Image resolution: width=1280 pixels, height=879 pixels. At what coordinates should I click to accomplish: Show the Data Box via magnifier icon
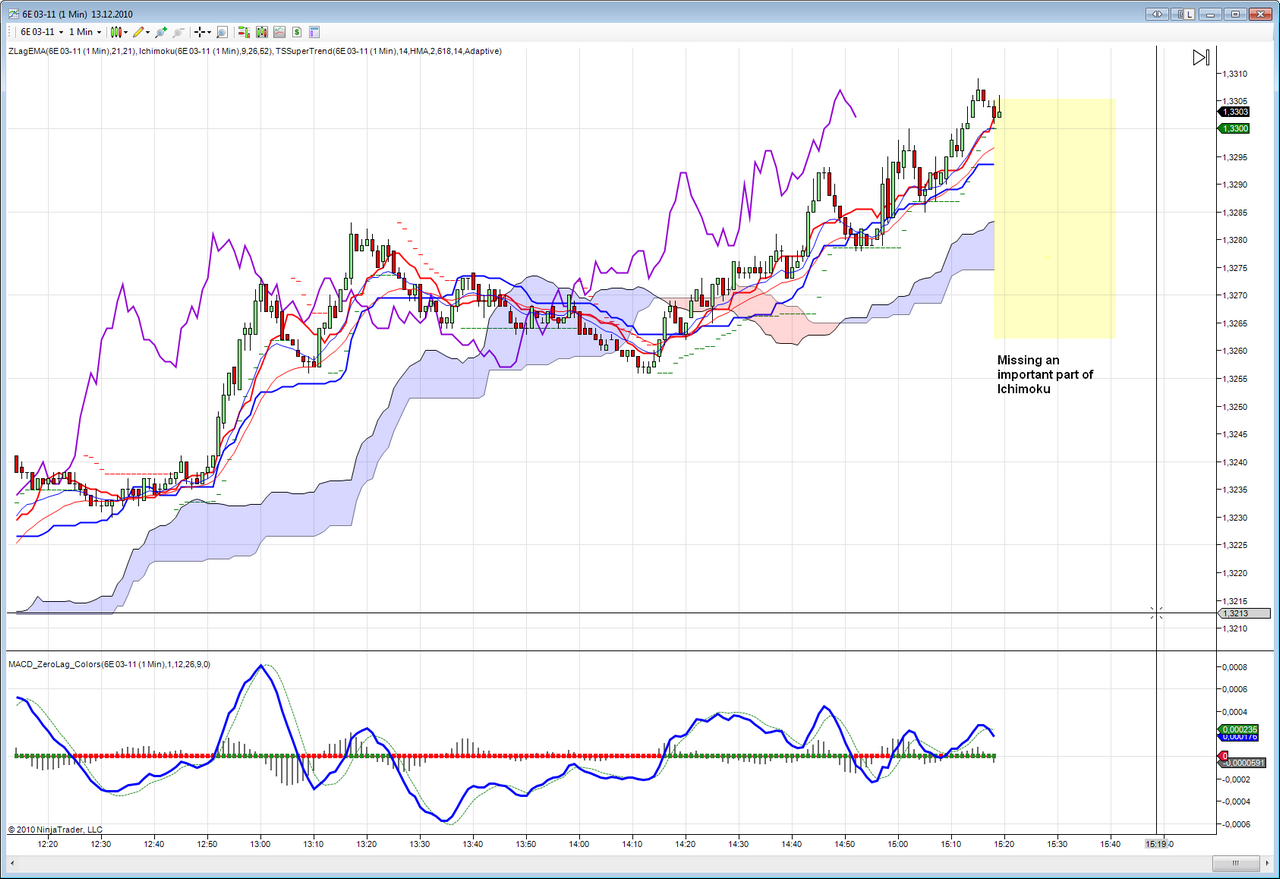pyautogui.click(x=221, y=32)
